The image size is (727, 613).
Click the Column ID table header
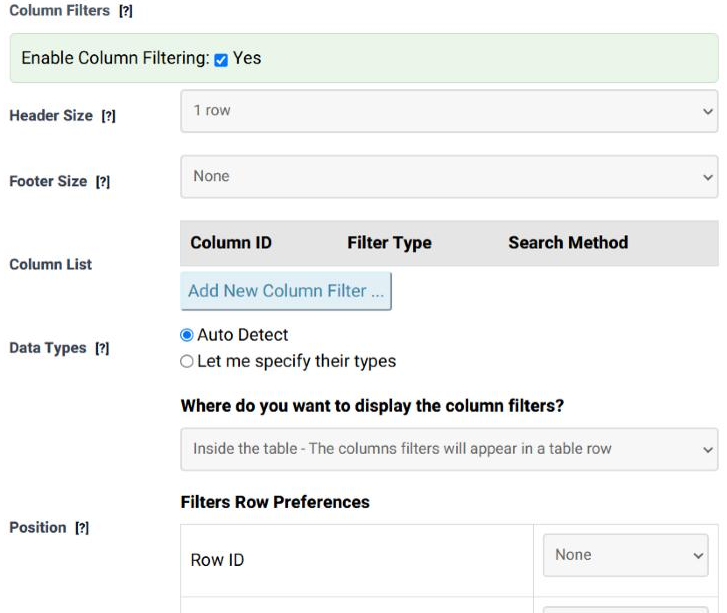click(231, 243)
